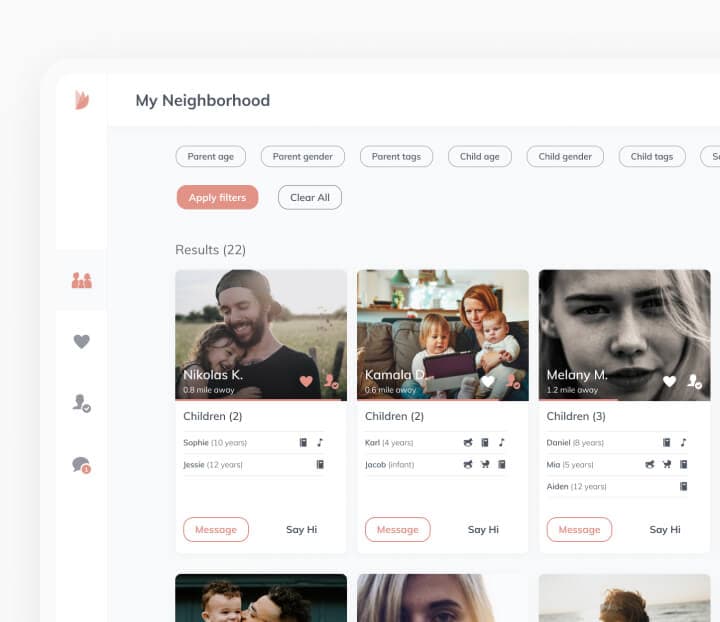Click teddy bear icon in Karl row
Screen dimensions: 720x622
coord(468,442)
